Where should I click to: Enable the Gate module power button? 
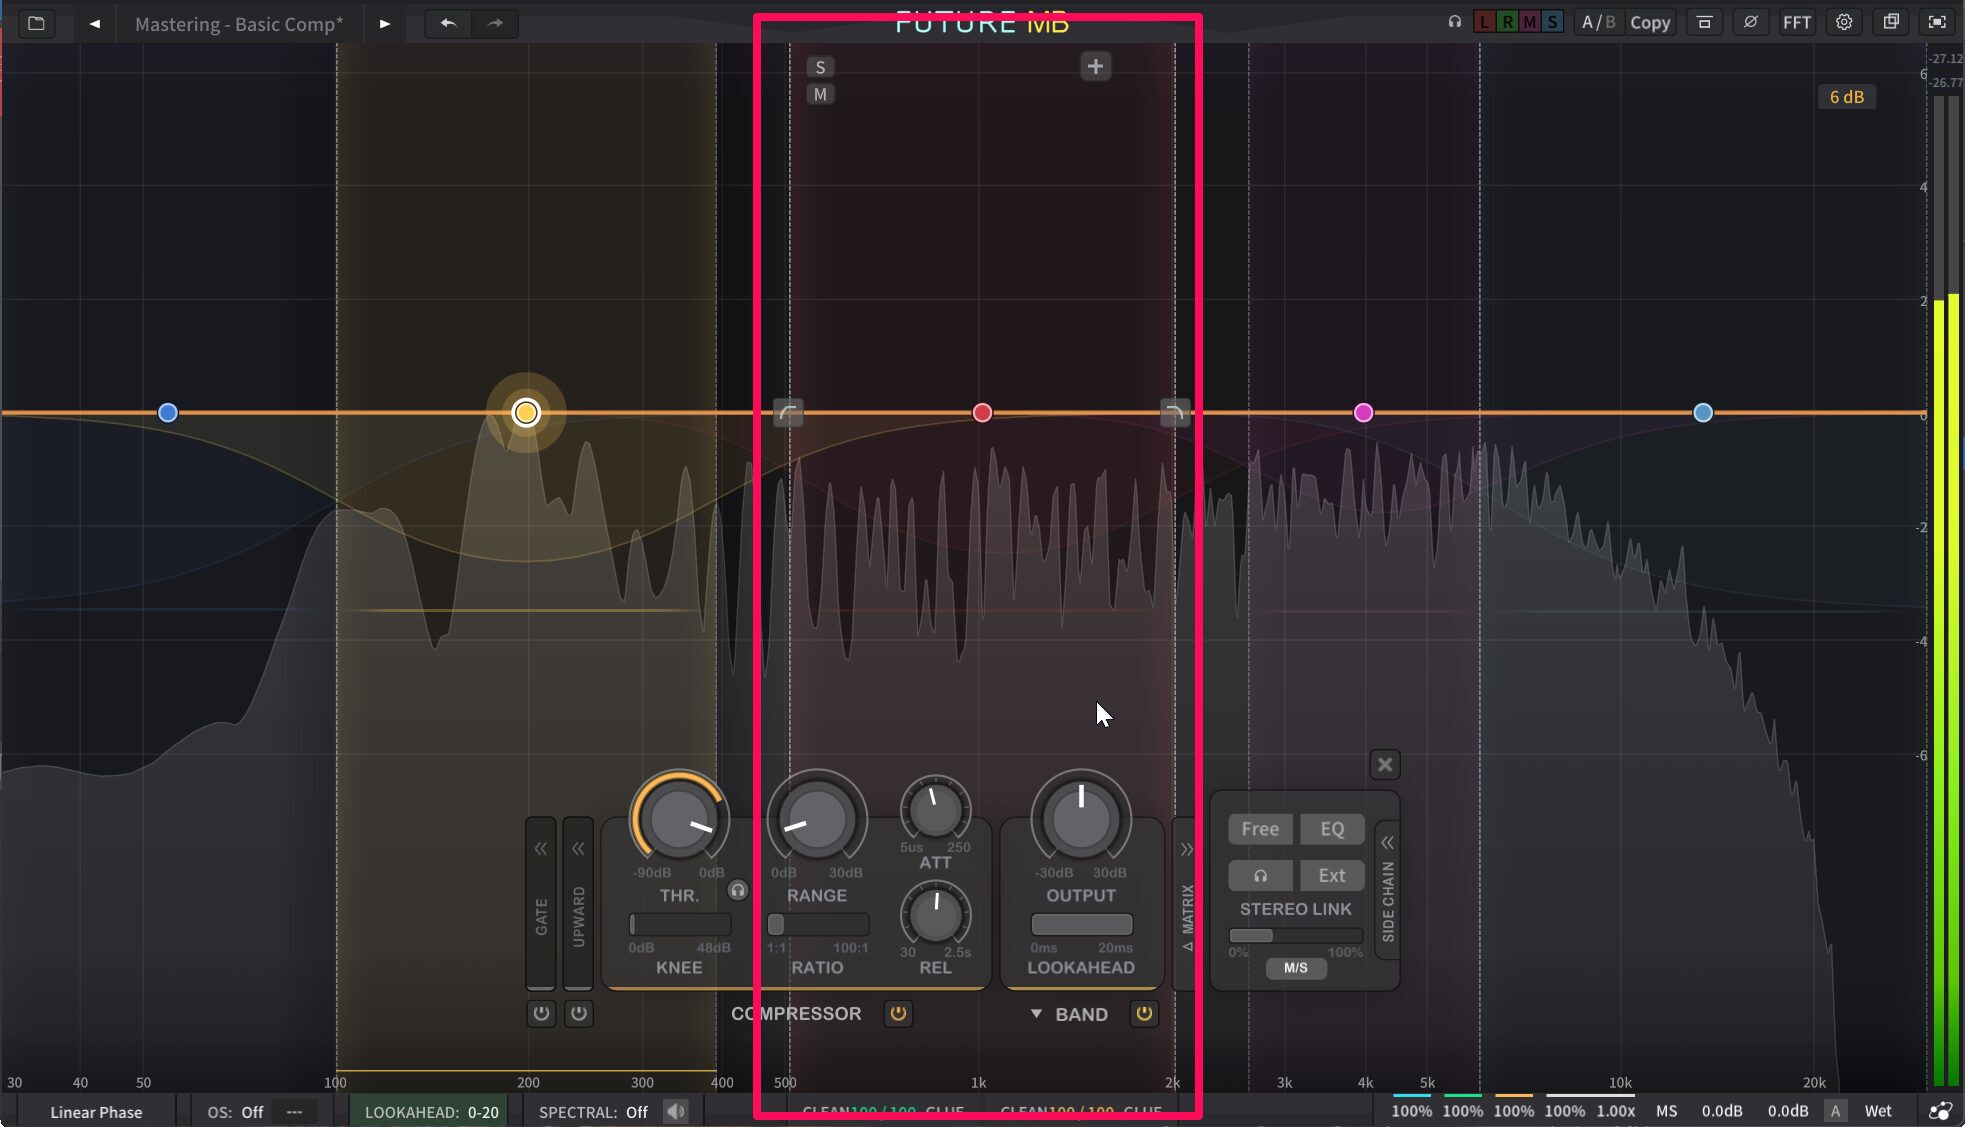tap(541, 1014)
